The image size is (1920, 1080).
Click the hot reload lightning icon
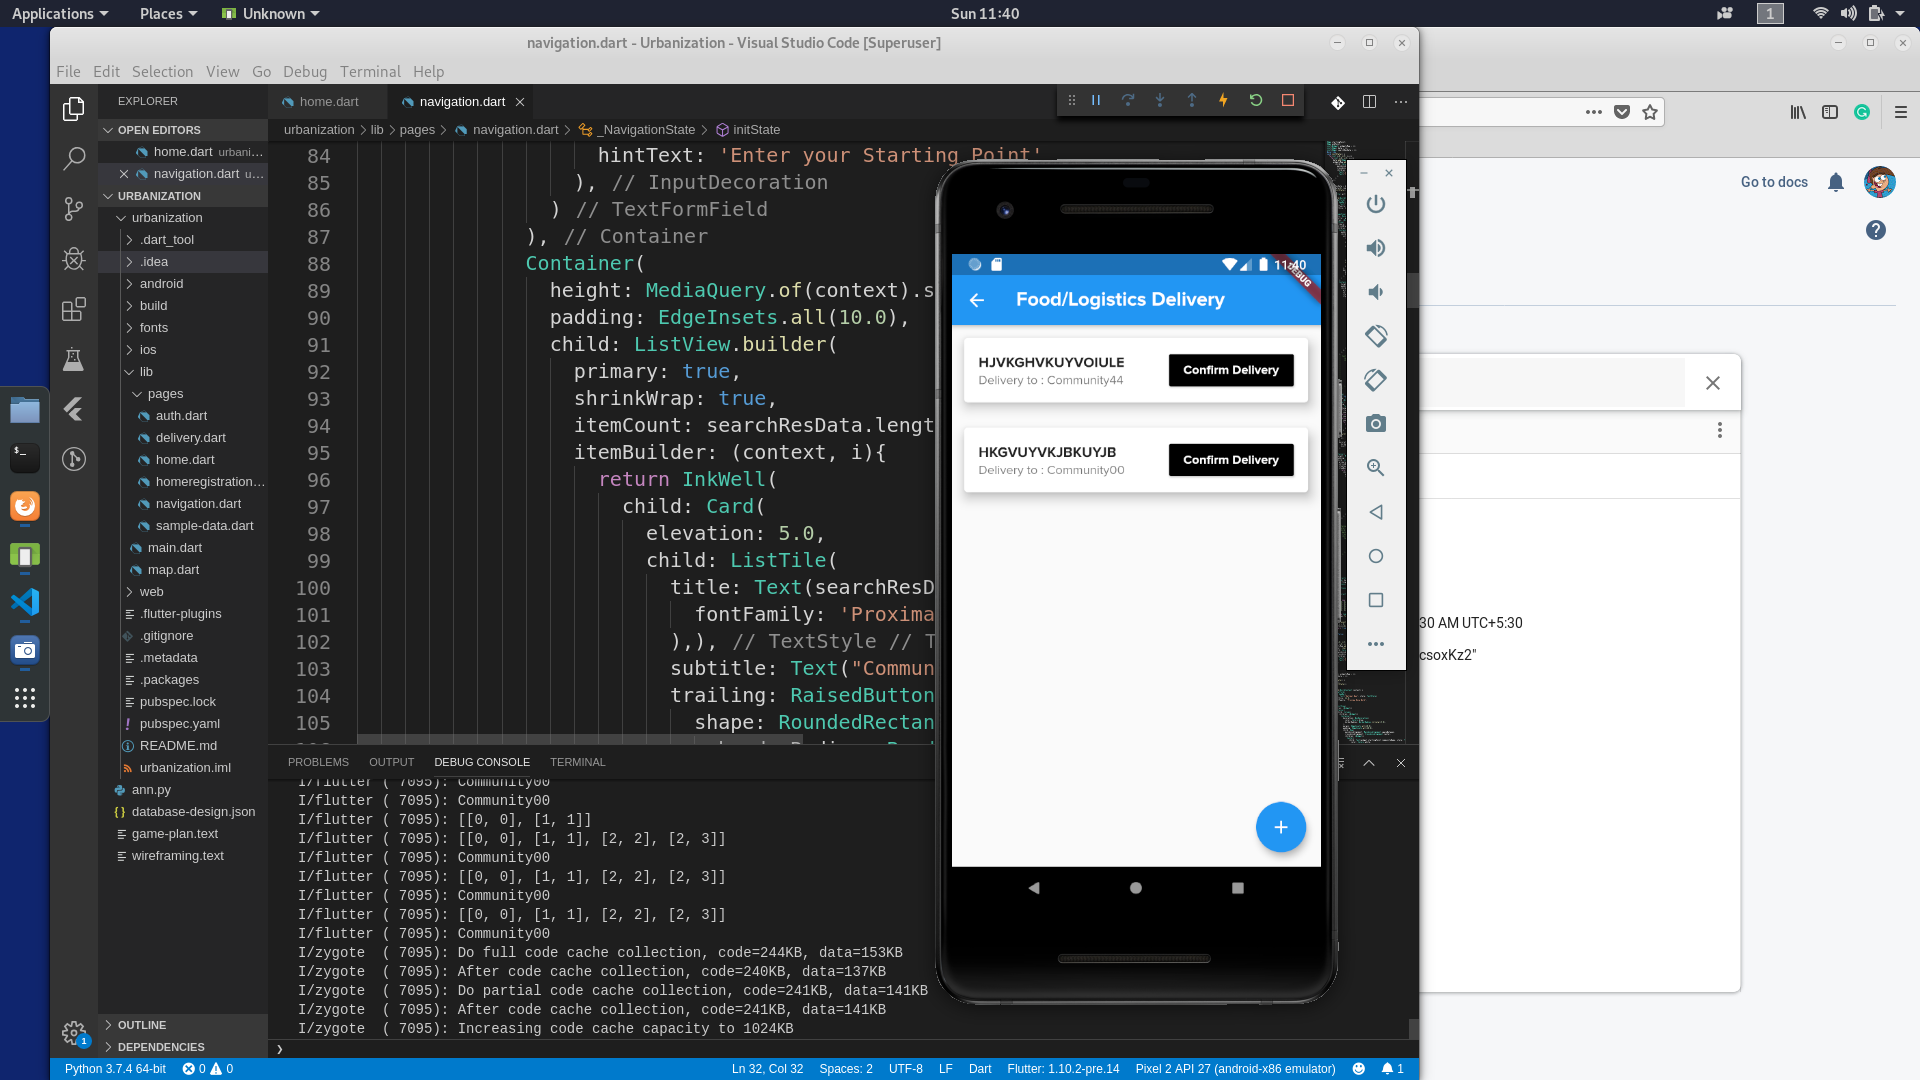1223,100
